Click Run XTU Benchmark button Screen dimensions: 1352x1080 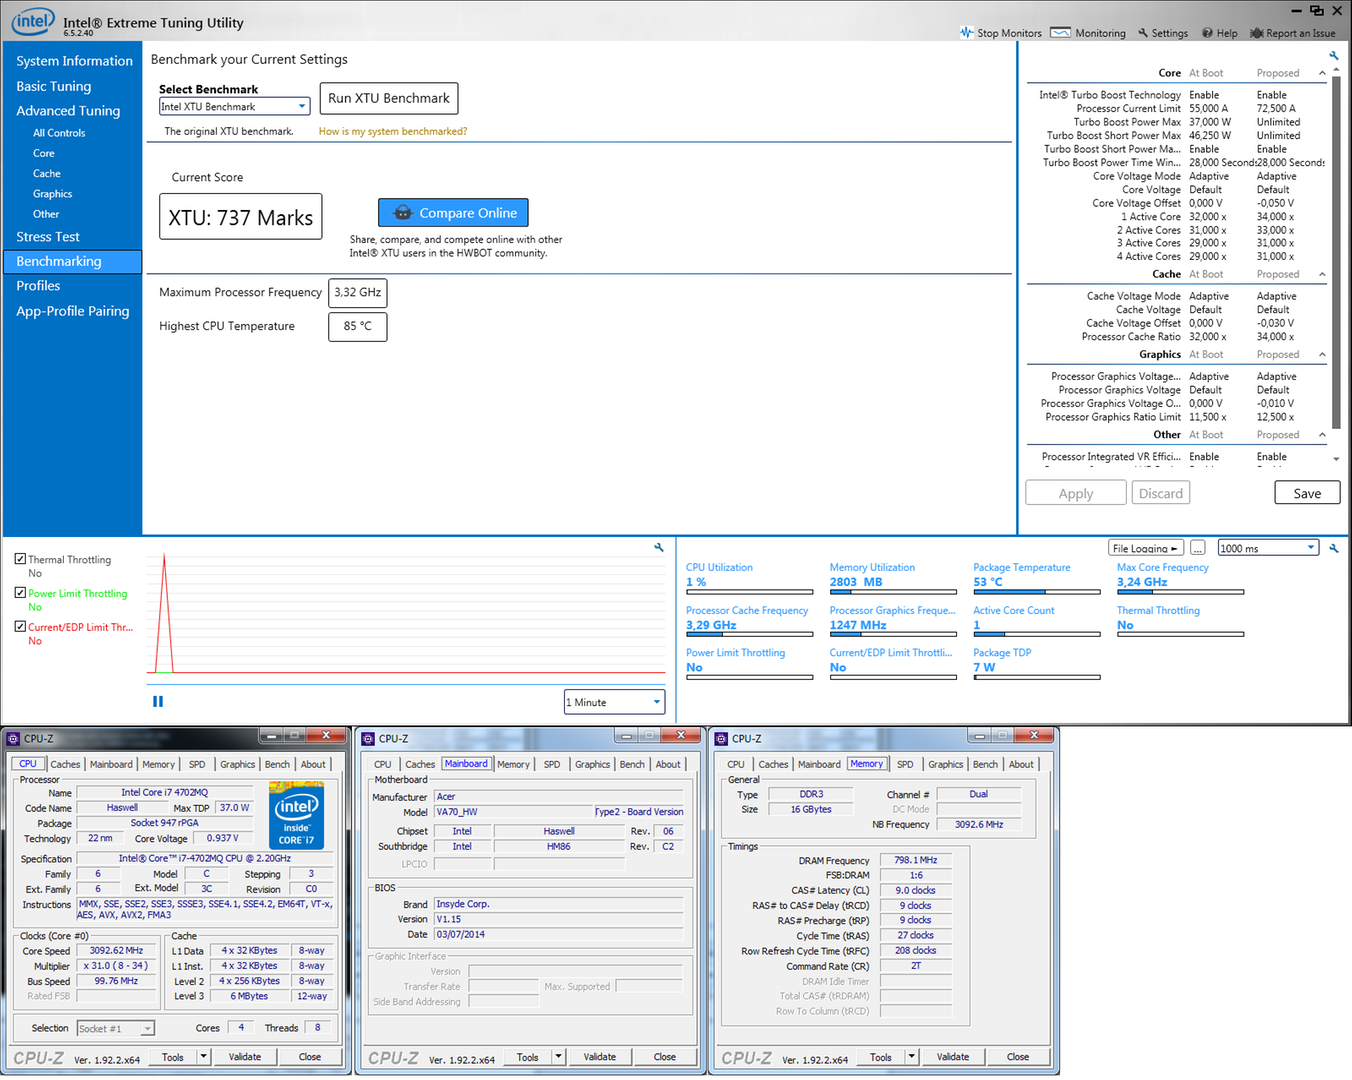(389, 98)
